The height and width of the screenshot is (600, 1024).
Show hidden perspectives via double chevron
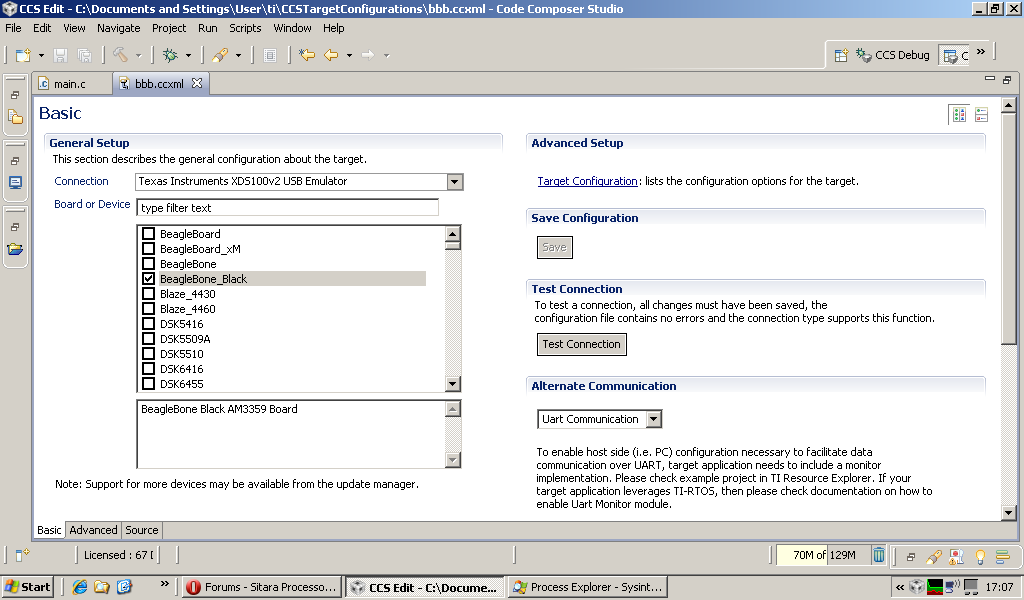click(981, 52)
